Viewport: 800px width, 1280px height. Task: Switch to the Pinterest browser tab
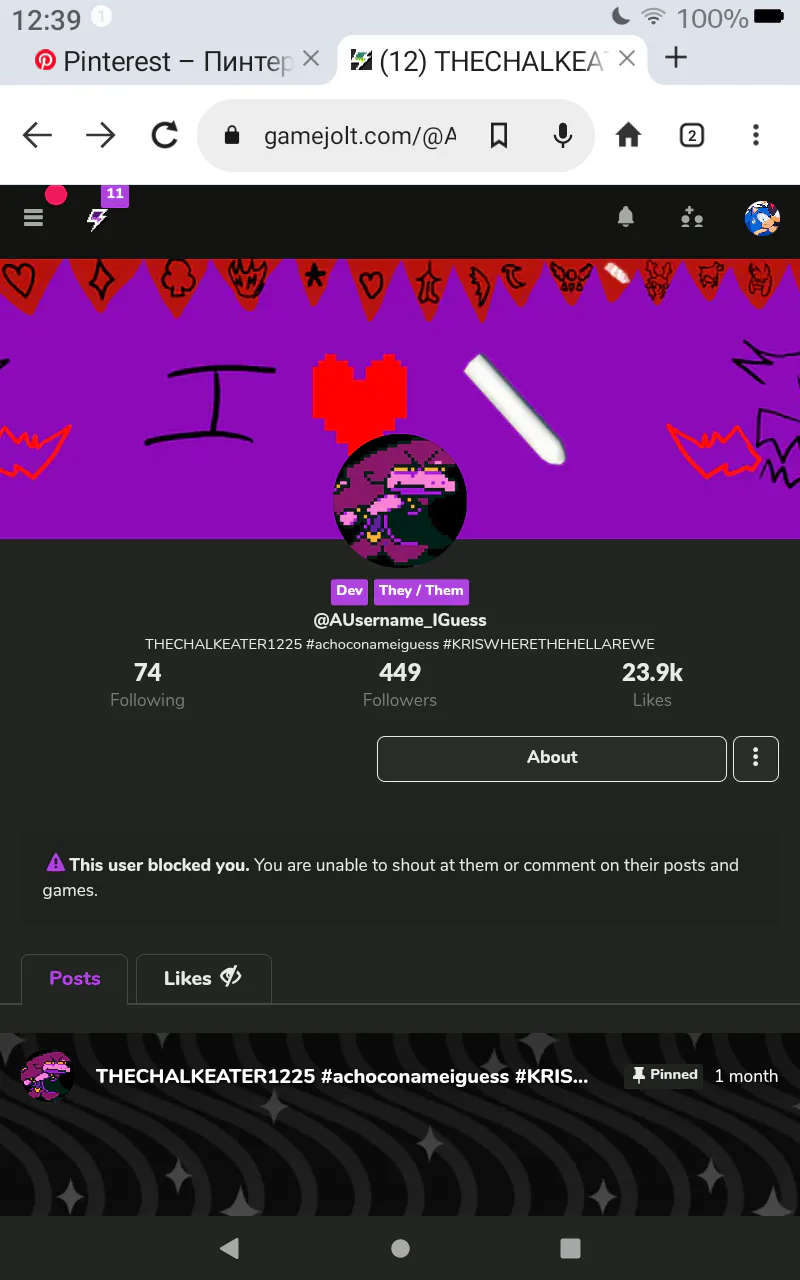coord(165,61)
